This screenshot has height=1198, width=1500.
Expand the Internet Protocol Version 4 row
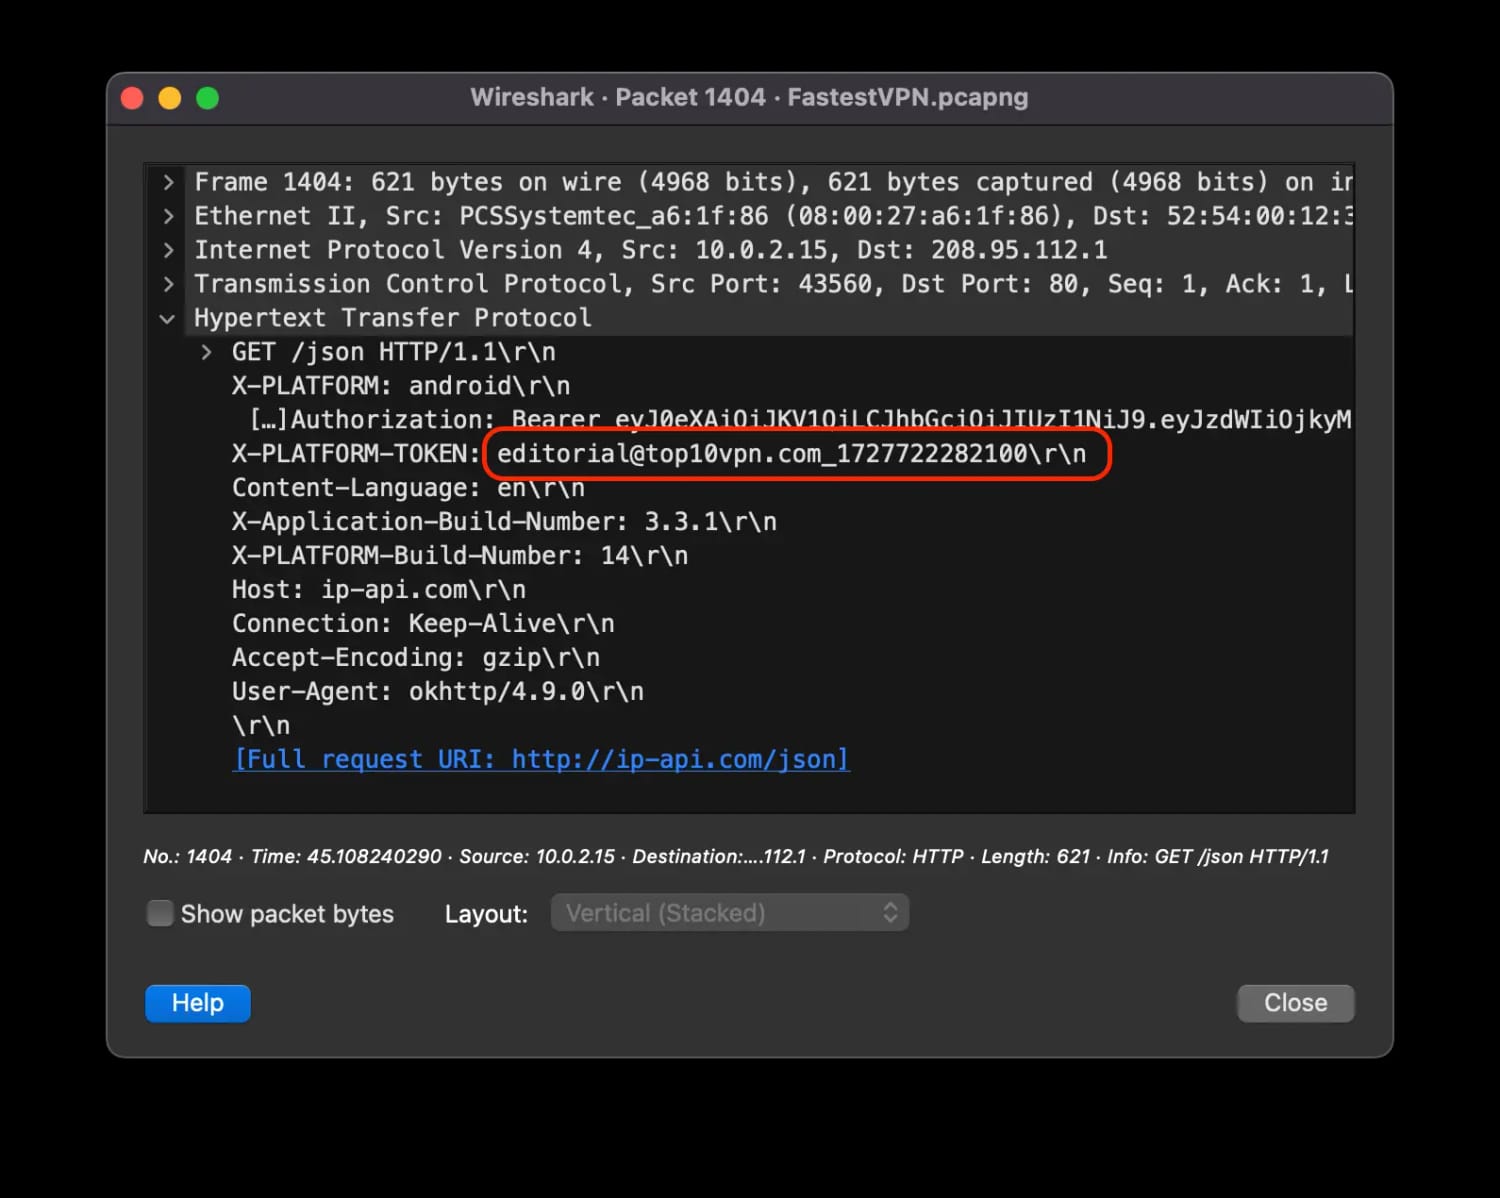coord(168,250)
